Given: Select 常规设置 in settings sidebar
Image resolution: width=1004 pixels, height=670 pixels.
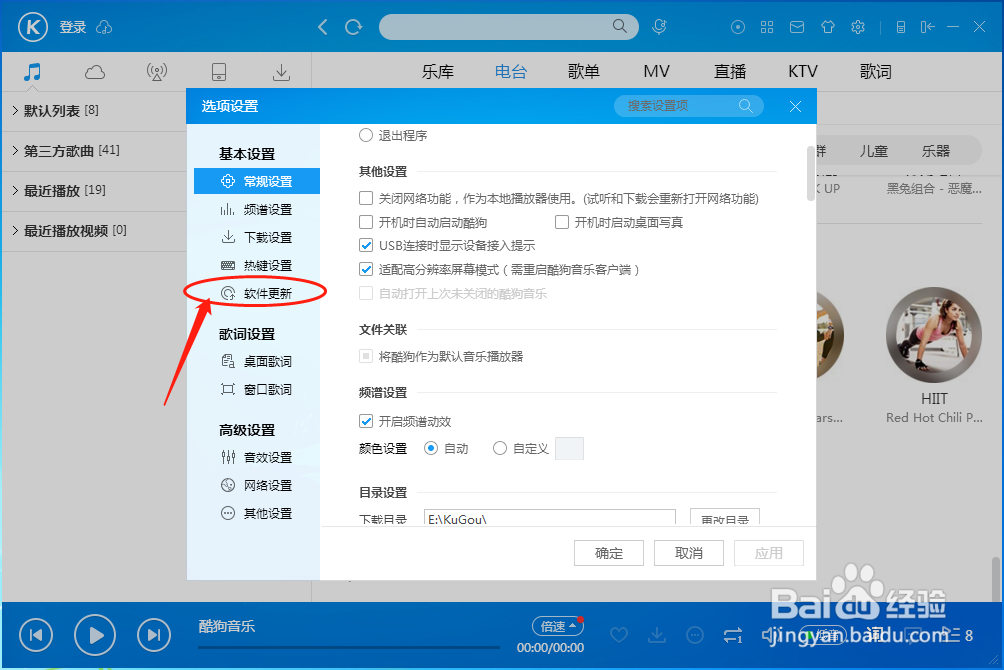Looking at the screenshot, I should (257, 181).
